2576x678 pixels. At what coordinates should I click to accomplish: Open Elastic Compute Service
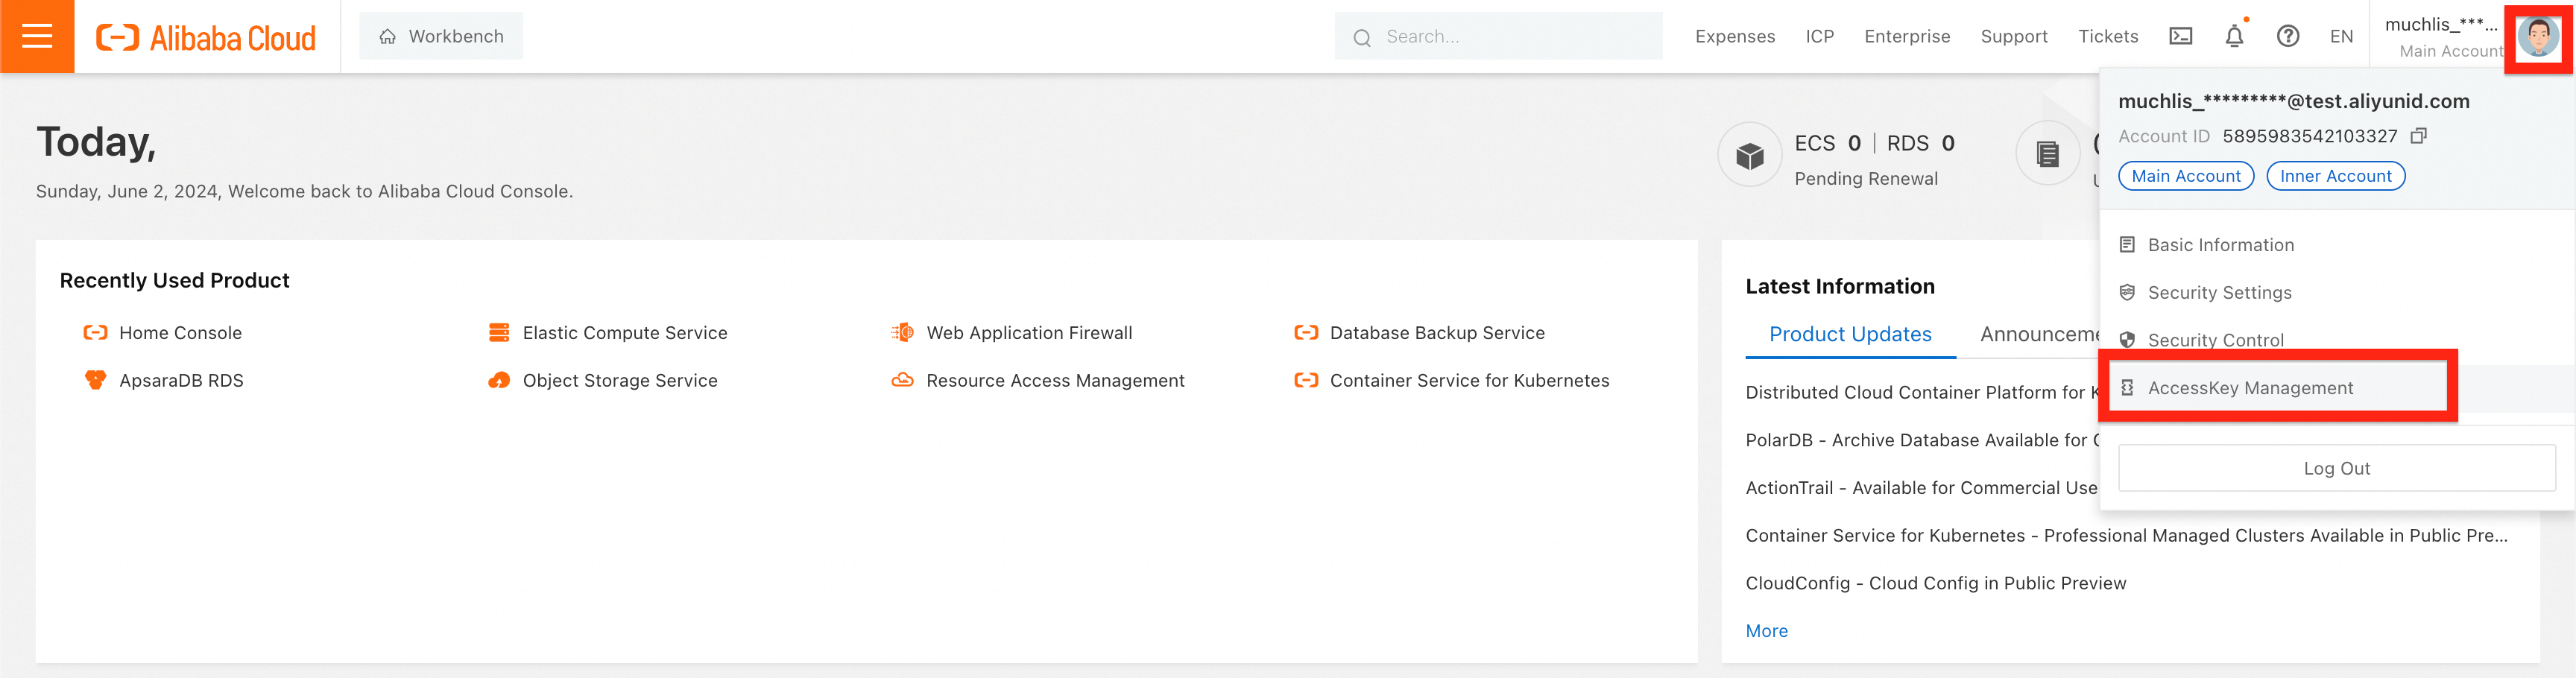(x=625, y=333)
